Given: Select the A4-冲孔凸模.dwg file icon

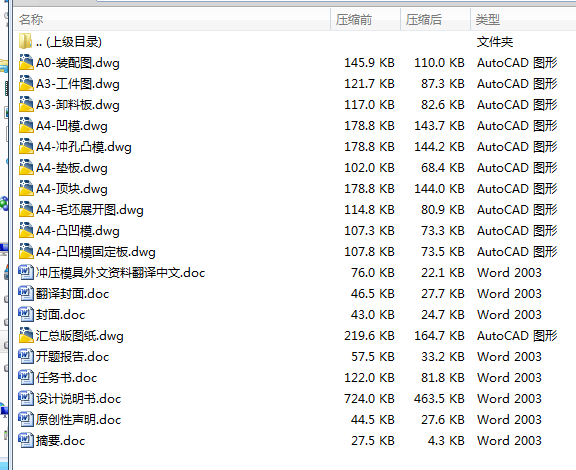Looking at the screenshot, I should pos(26,146).
